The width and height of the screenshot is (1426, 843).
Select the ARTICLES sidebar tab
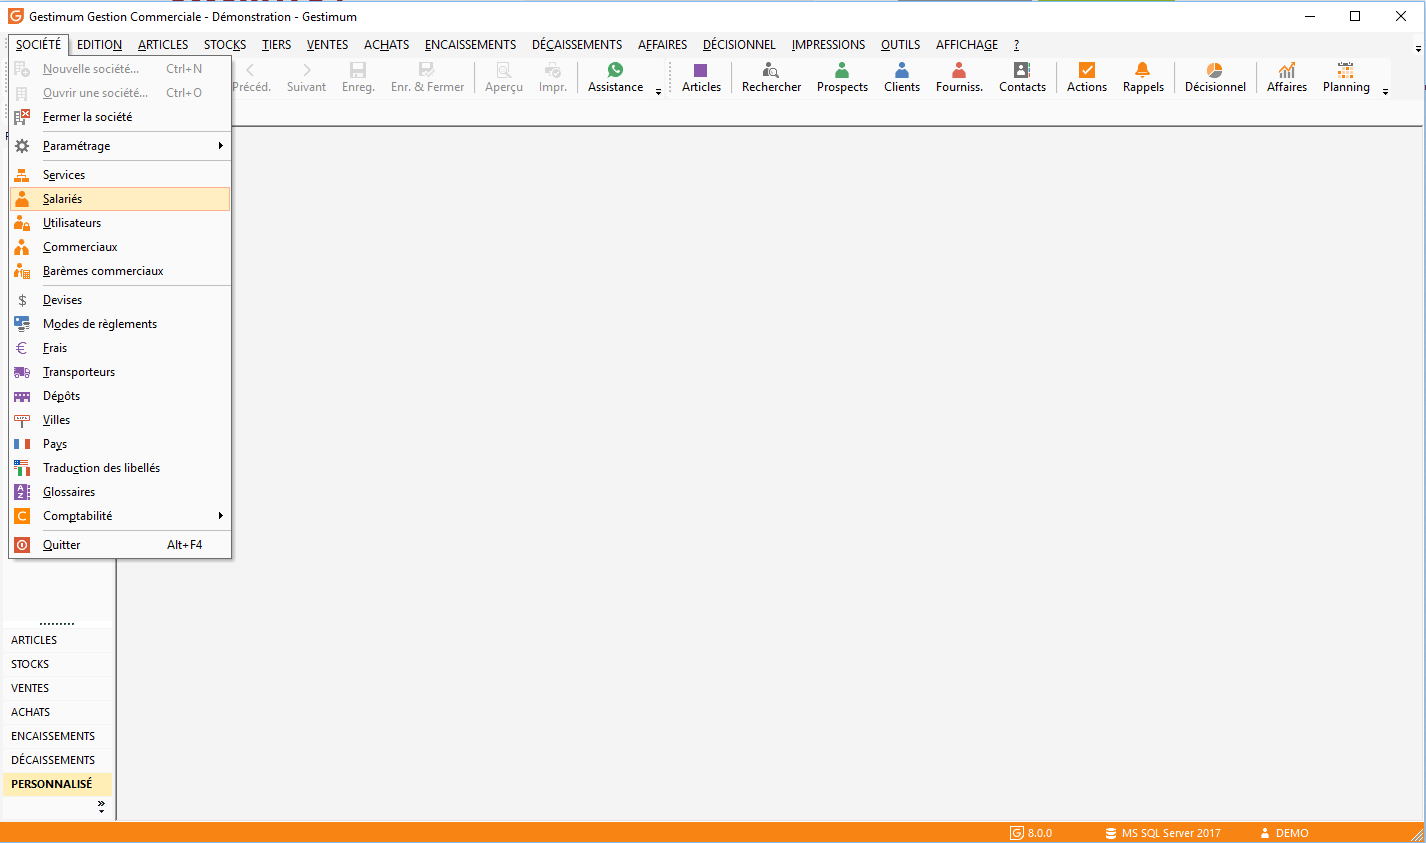[x=58, y=640]
